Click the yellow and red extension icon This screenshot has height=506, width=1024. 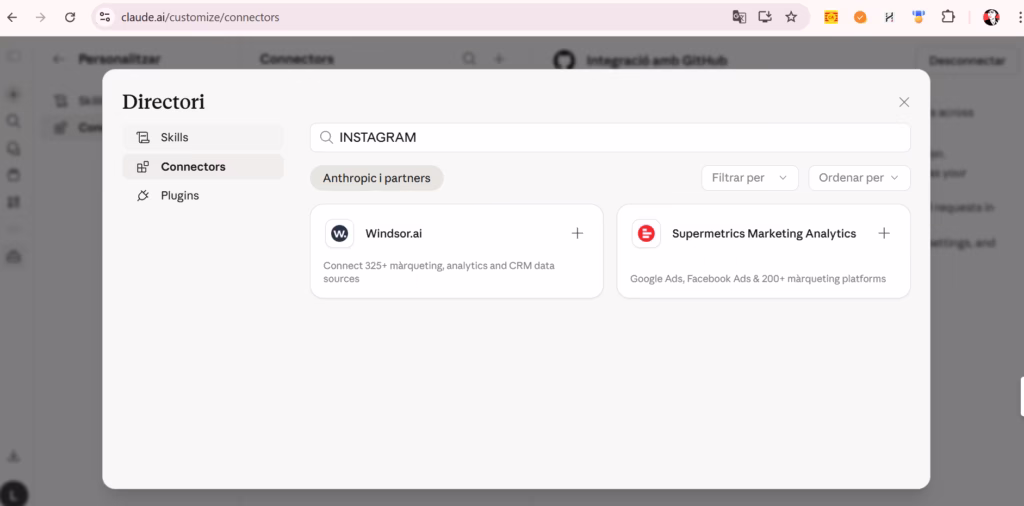click(831, 18)
